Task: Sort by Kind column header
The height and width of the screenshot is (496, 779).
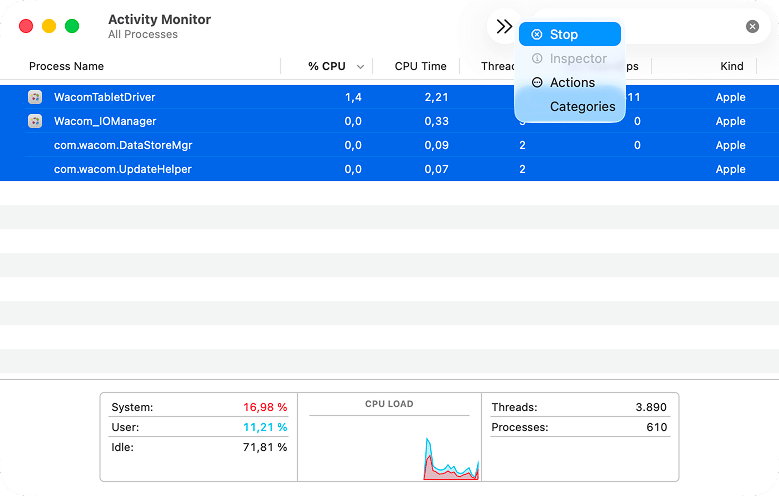Action: tap(732, 66)
